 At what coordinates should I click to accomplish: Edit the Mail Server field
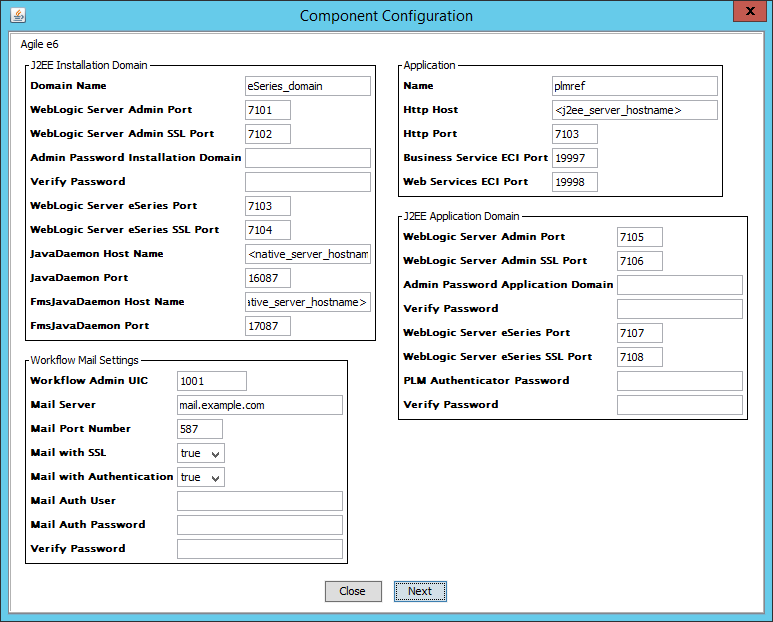[260, 405]
